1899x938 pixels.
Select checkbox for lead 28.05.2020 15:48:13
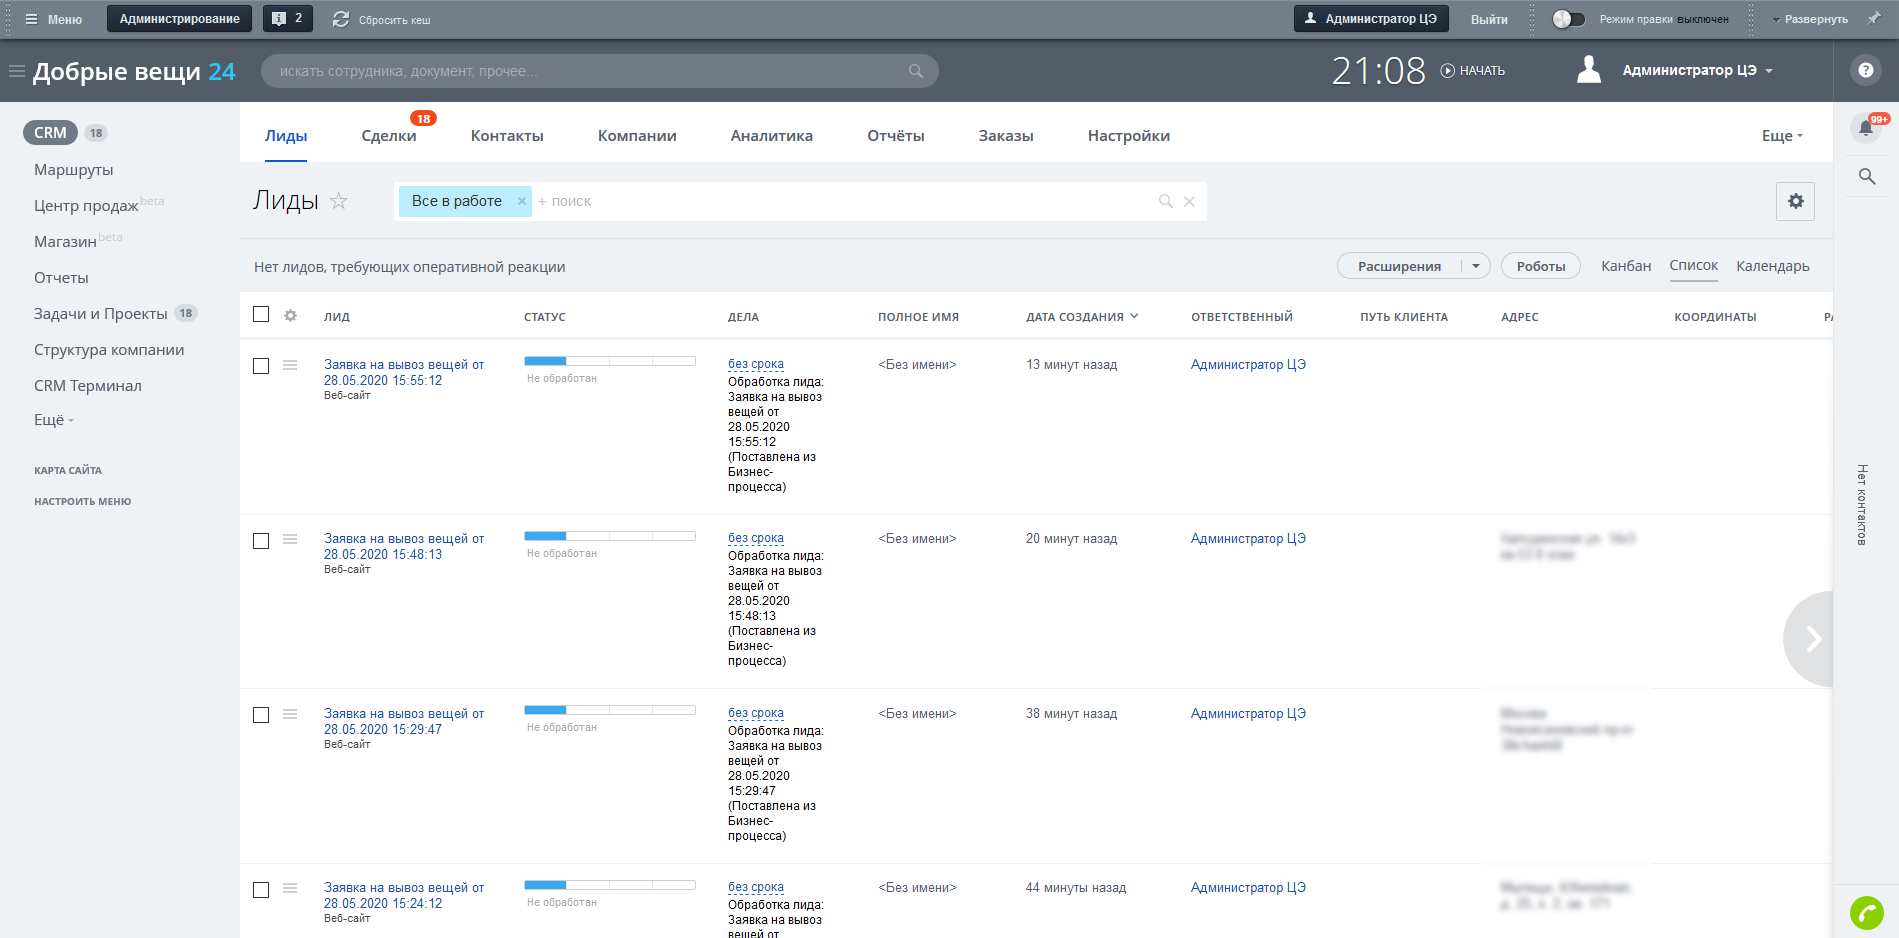click(261, 541)
